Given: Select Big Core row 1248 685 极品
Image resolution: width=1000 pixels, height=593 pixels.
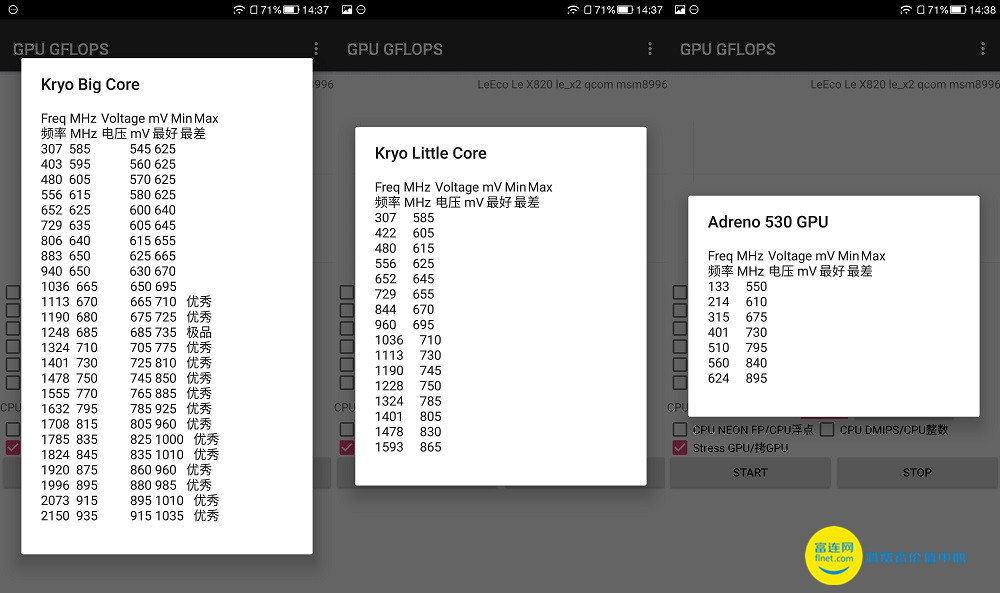Looking at the screenshot, I should pos(126,332).
